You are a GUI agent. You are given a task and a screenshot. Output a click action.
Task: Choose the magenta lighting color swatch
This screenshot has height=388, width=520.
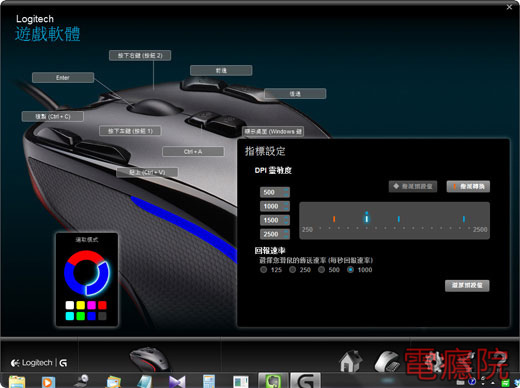[x=91, y=305]
